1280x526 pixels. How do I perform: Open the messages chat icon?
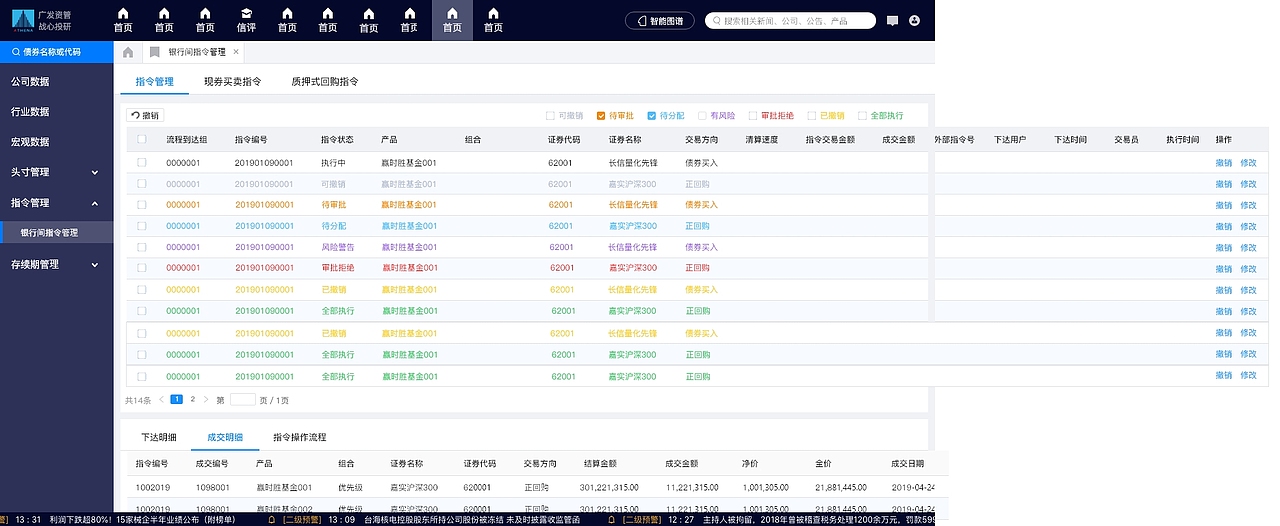pyautogui.click(x=892, y=20)
